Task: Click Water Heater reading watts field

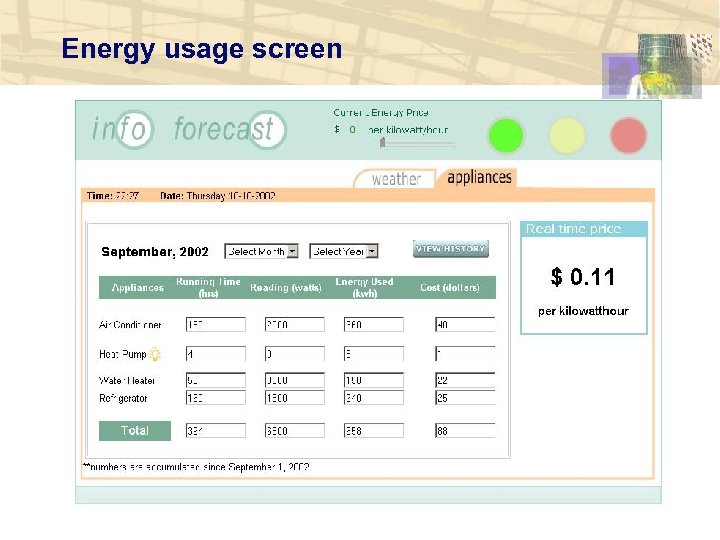Action: 295,380
